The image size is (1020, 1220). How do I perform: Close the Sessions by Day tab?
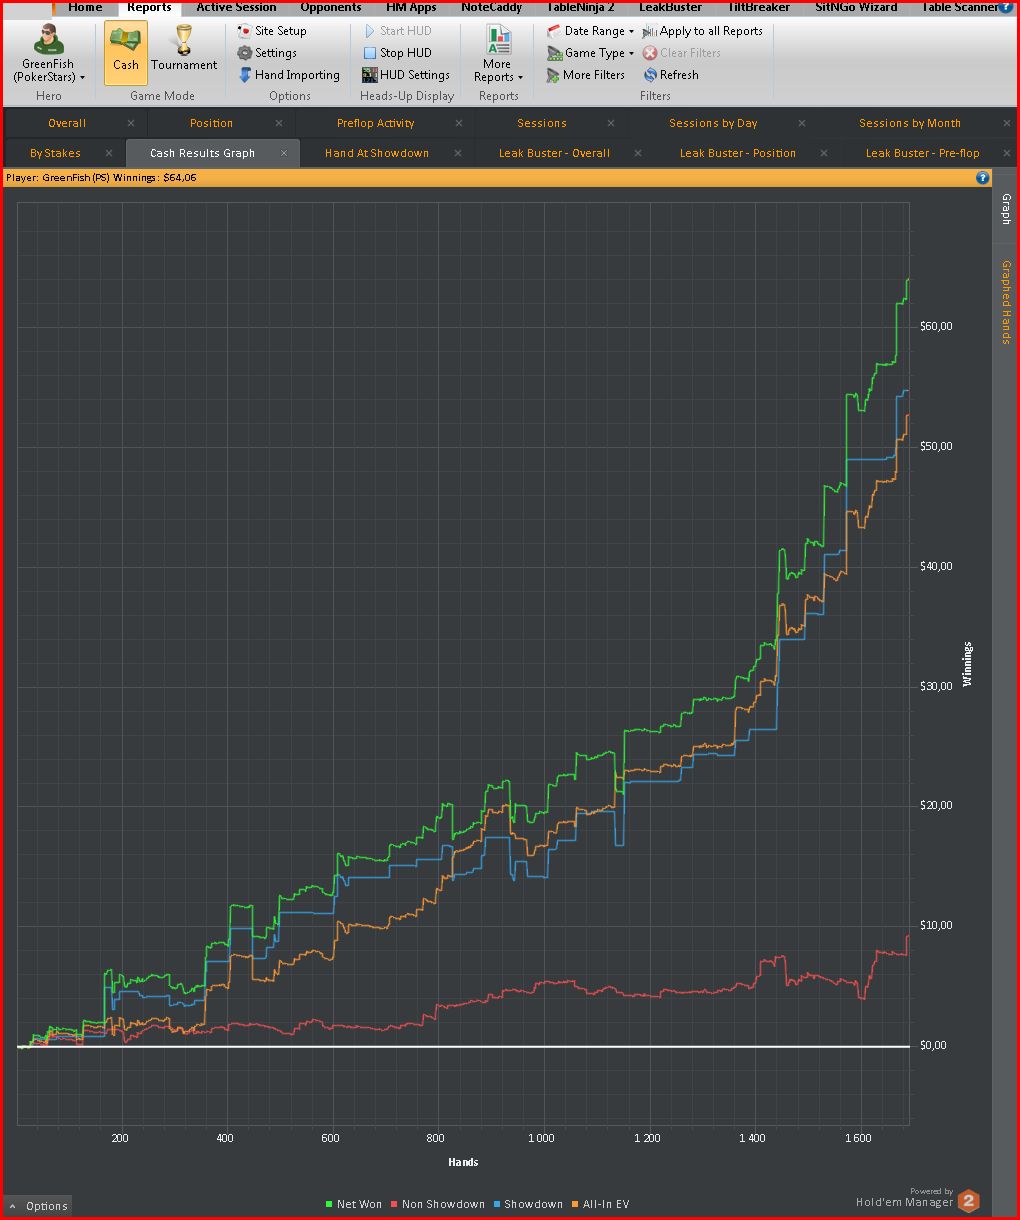coord(802,123)
